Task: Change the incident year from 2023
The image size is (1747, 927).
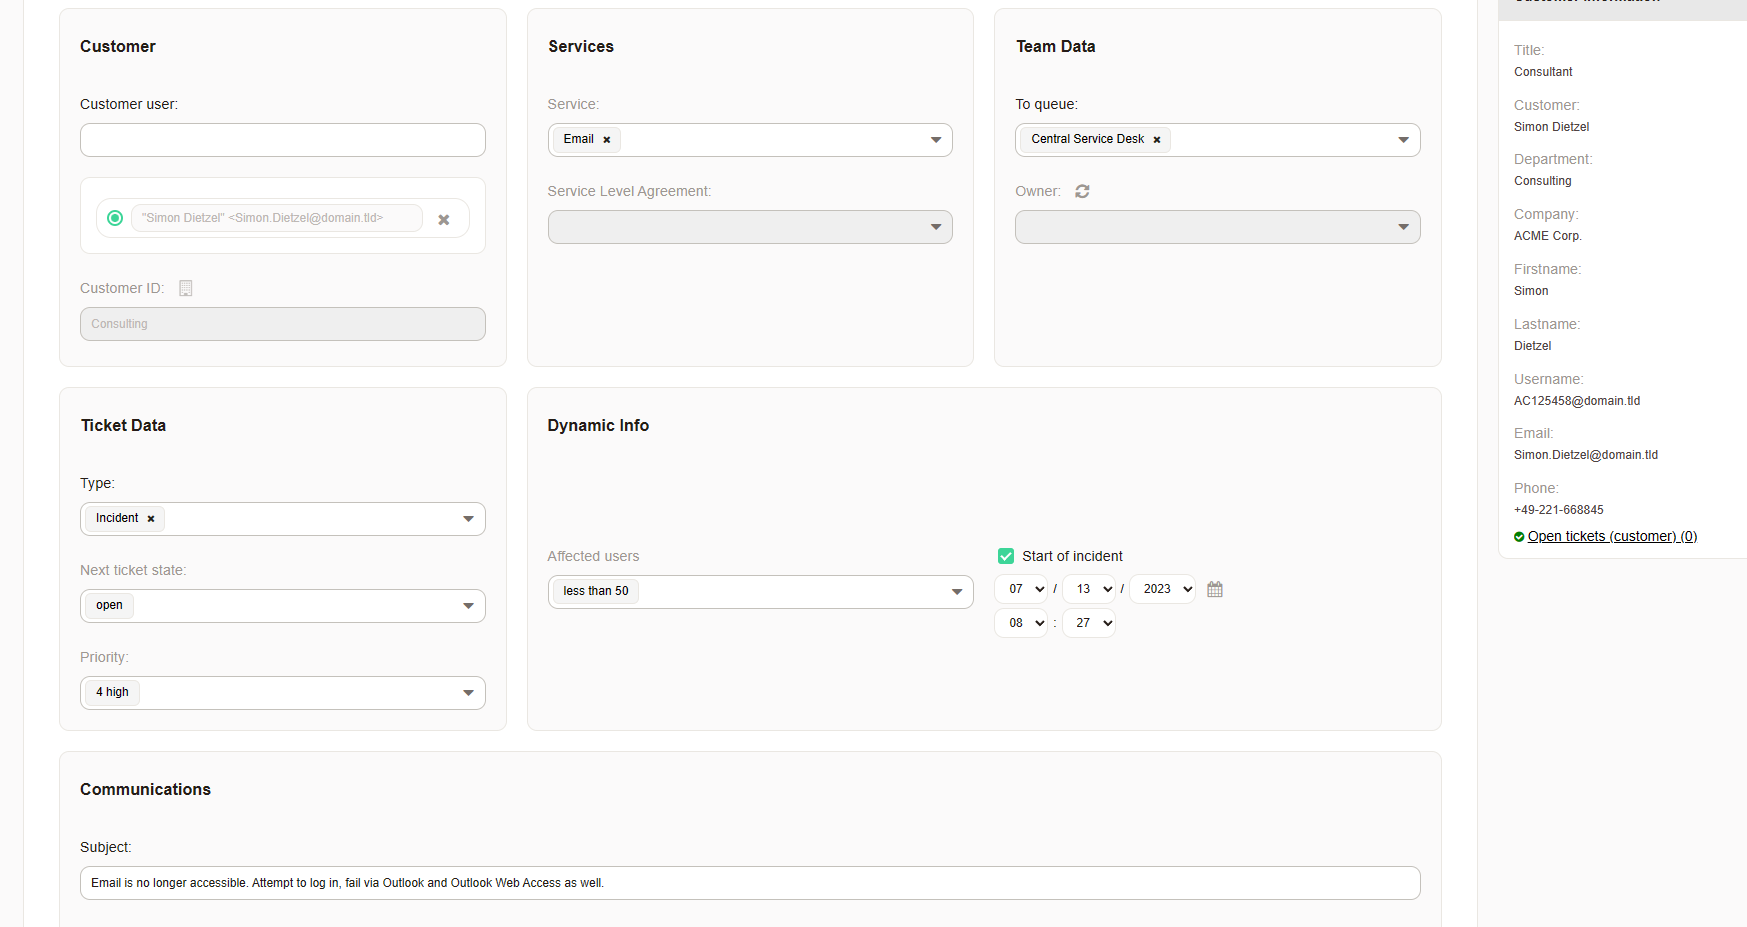Action: point(1163,589)
